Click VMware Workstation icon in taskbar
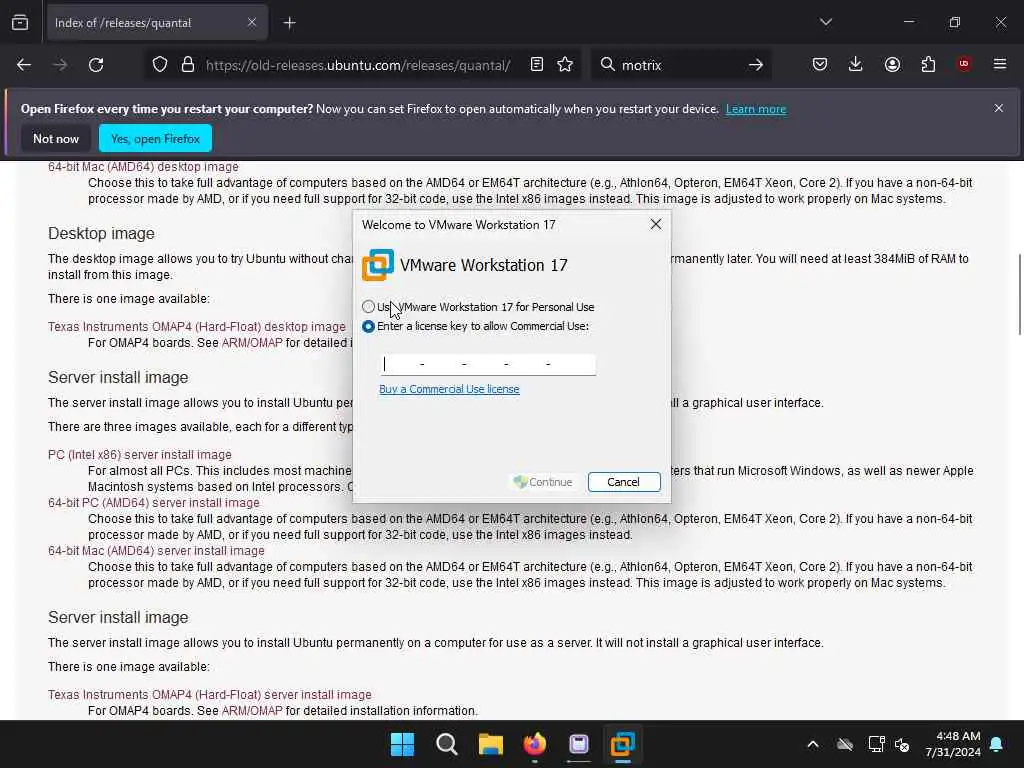1024x768 pixels. 623,744
